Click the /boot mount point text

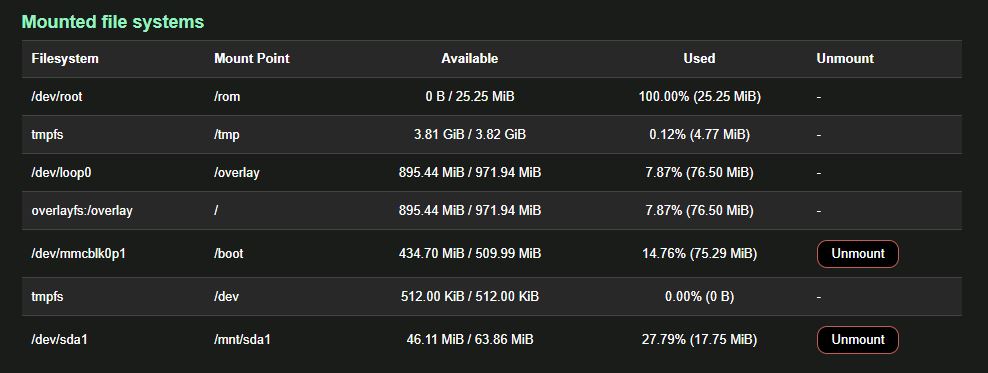229,254
